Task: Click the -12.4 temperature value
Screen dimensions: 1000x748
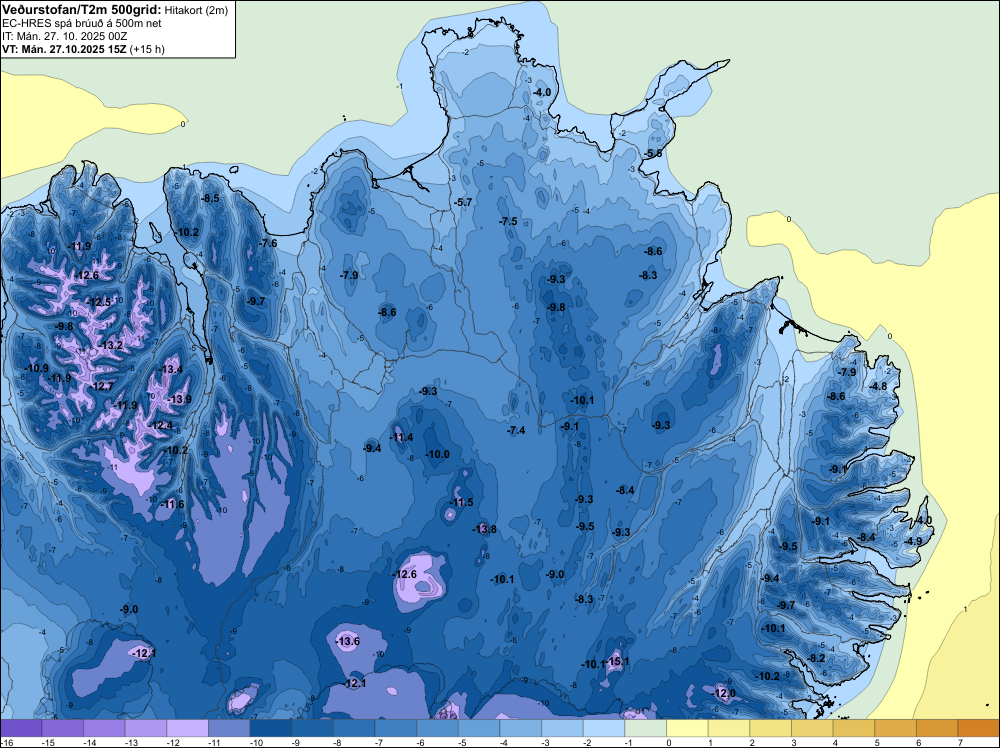Action: tap(160, 425)
